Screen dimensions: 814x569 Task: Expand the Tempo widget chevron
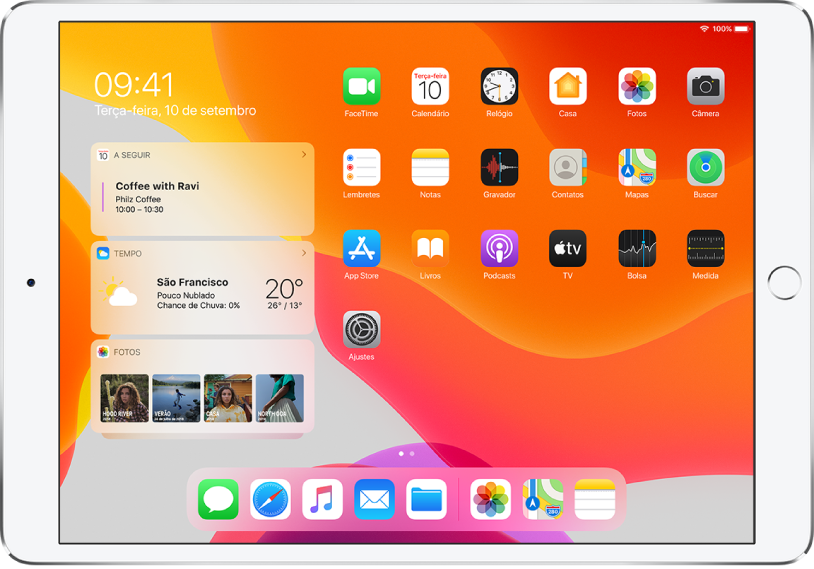coord(304,253)
